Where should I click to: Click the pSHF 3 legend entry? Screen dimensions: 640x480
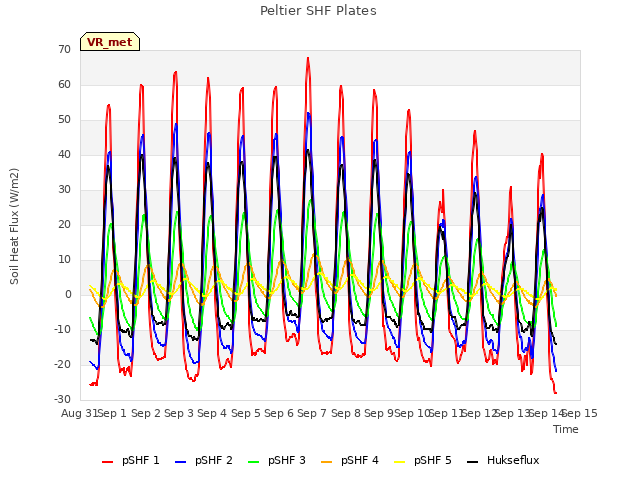277,460
